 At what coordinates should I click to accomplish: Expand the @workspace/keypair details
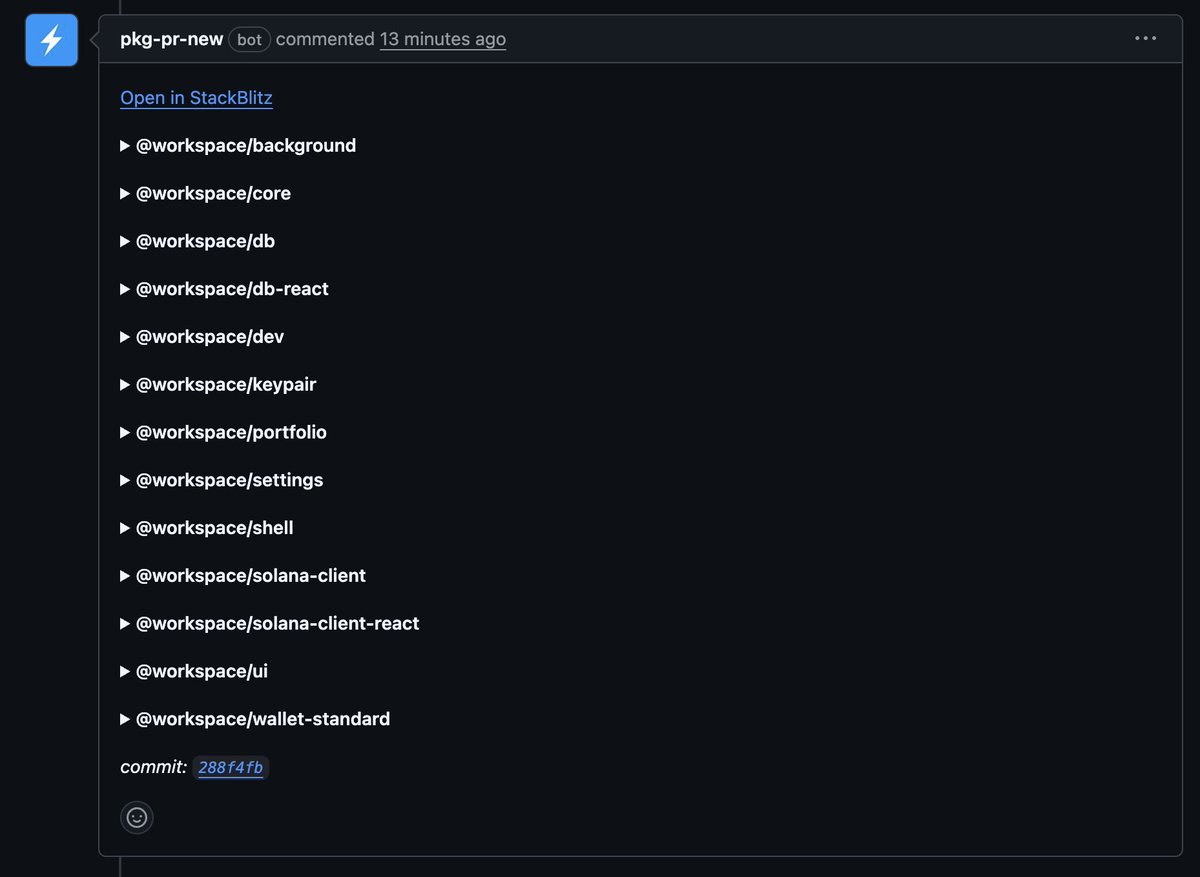(x=219, y=385)
